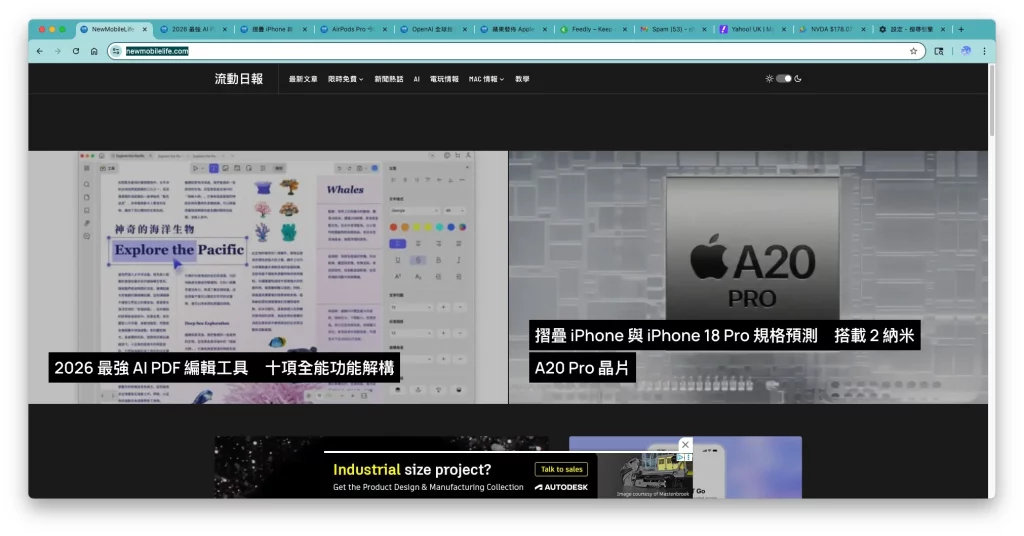Click the Industrial size project ad text
Image resolution: width=1024 pixels, height=536 pixels.
click(x=412, y=469)
